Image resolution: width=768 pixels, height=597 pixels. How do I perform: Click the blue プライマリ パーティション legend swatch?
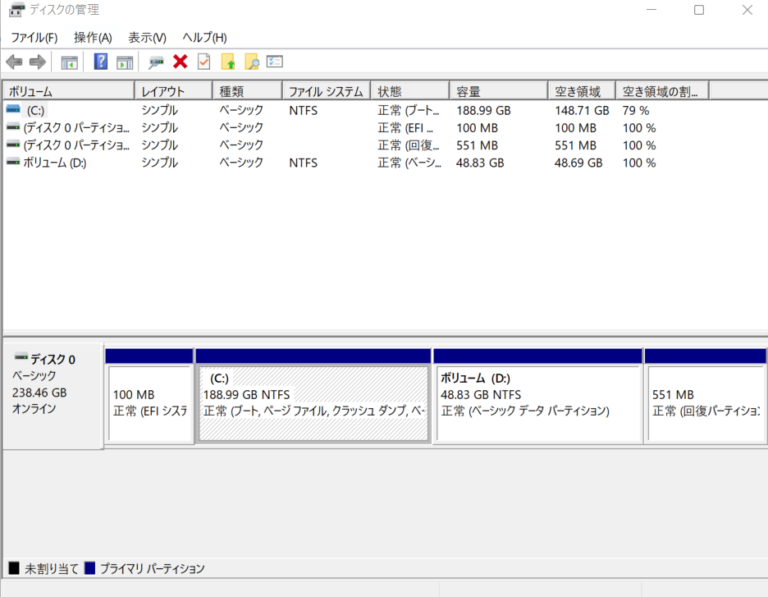90,568
